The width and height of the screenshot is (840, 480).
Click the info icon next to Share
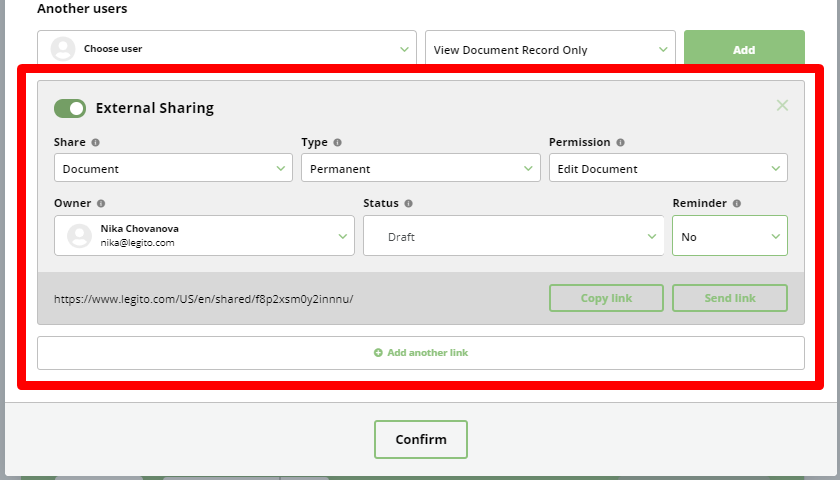click(95, 142)
